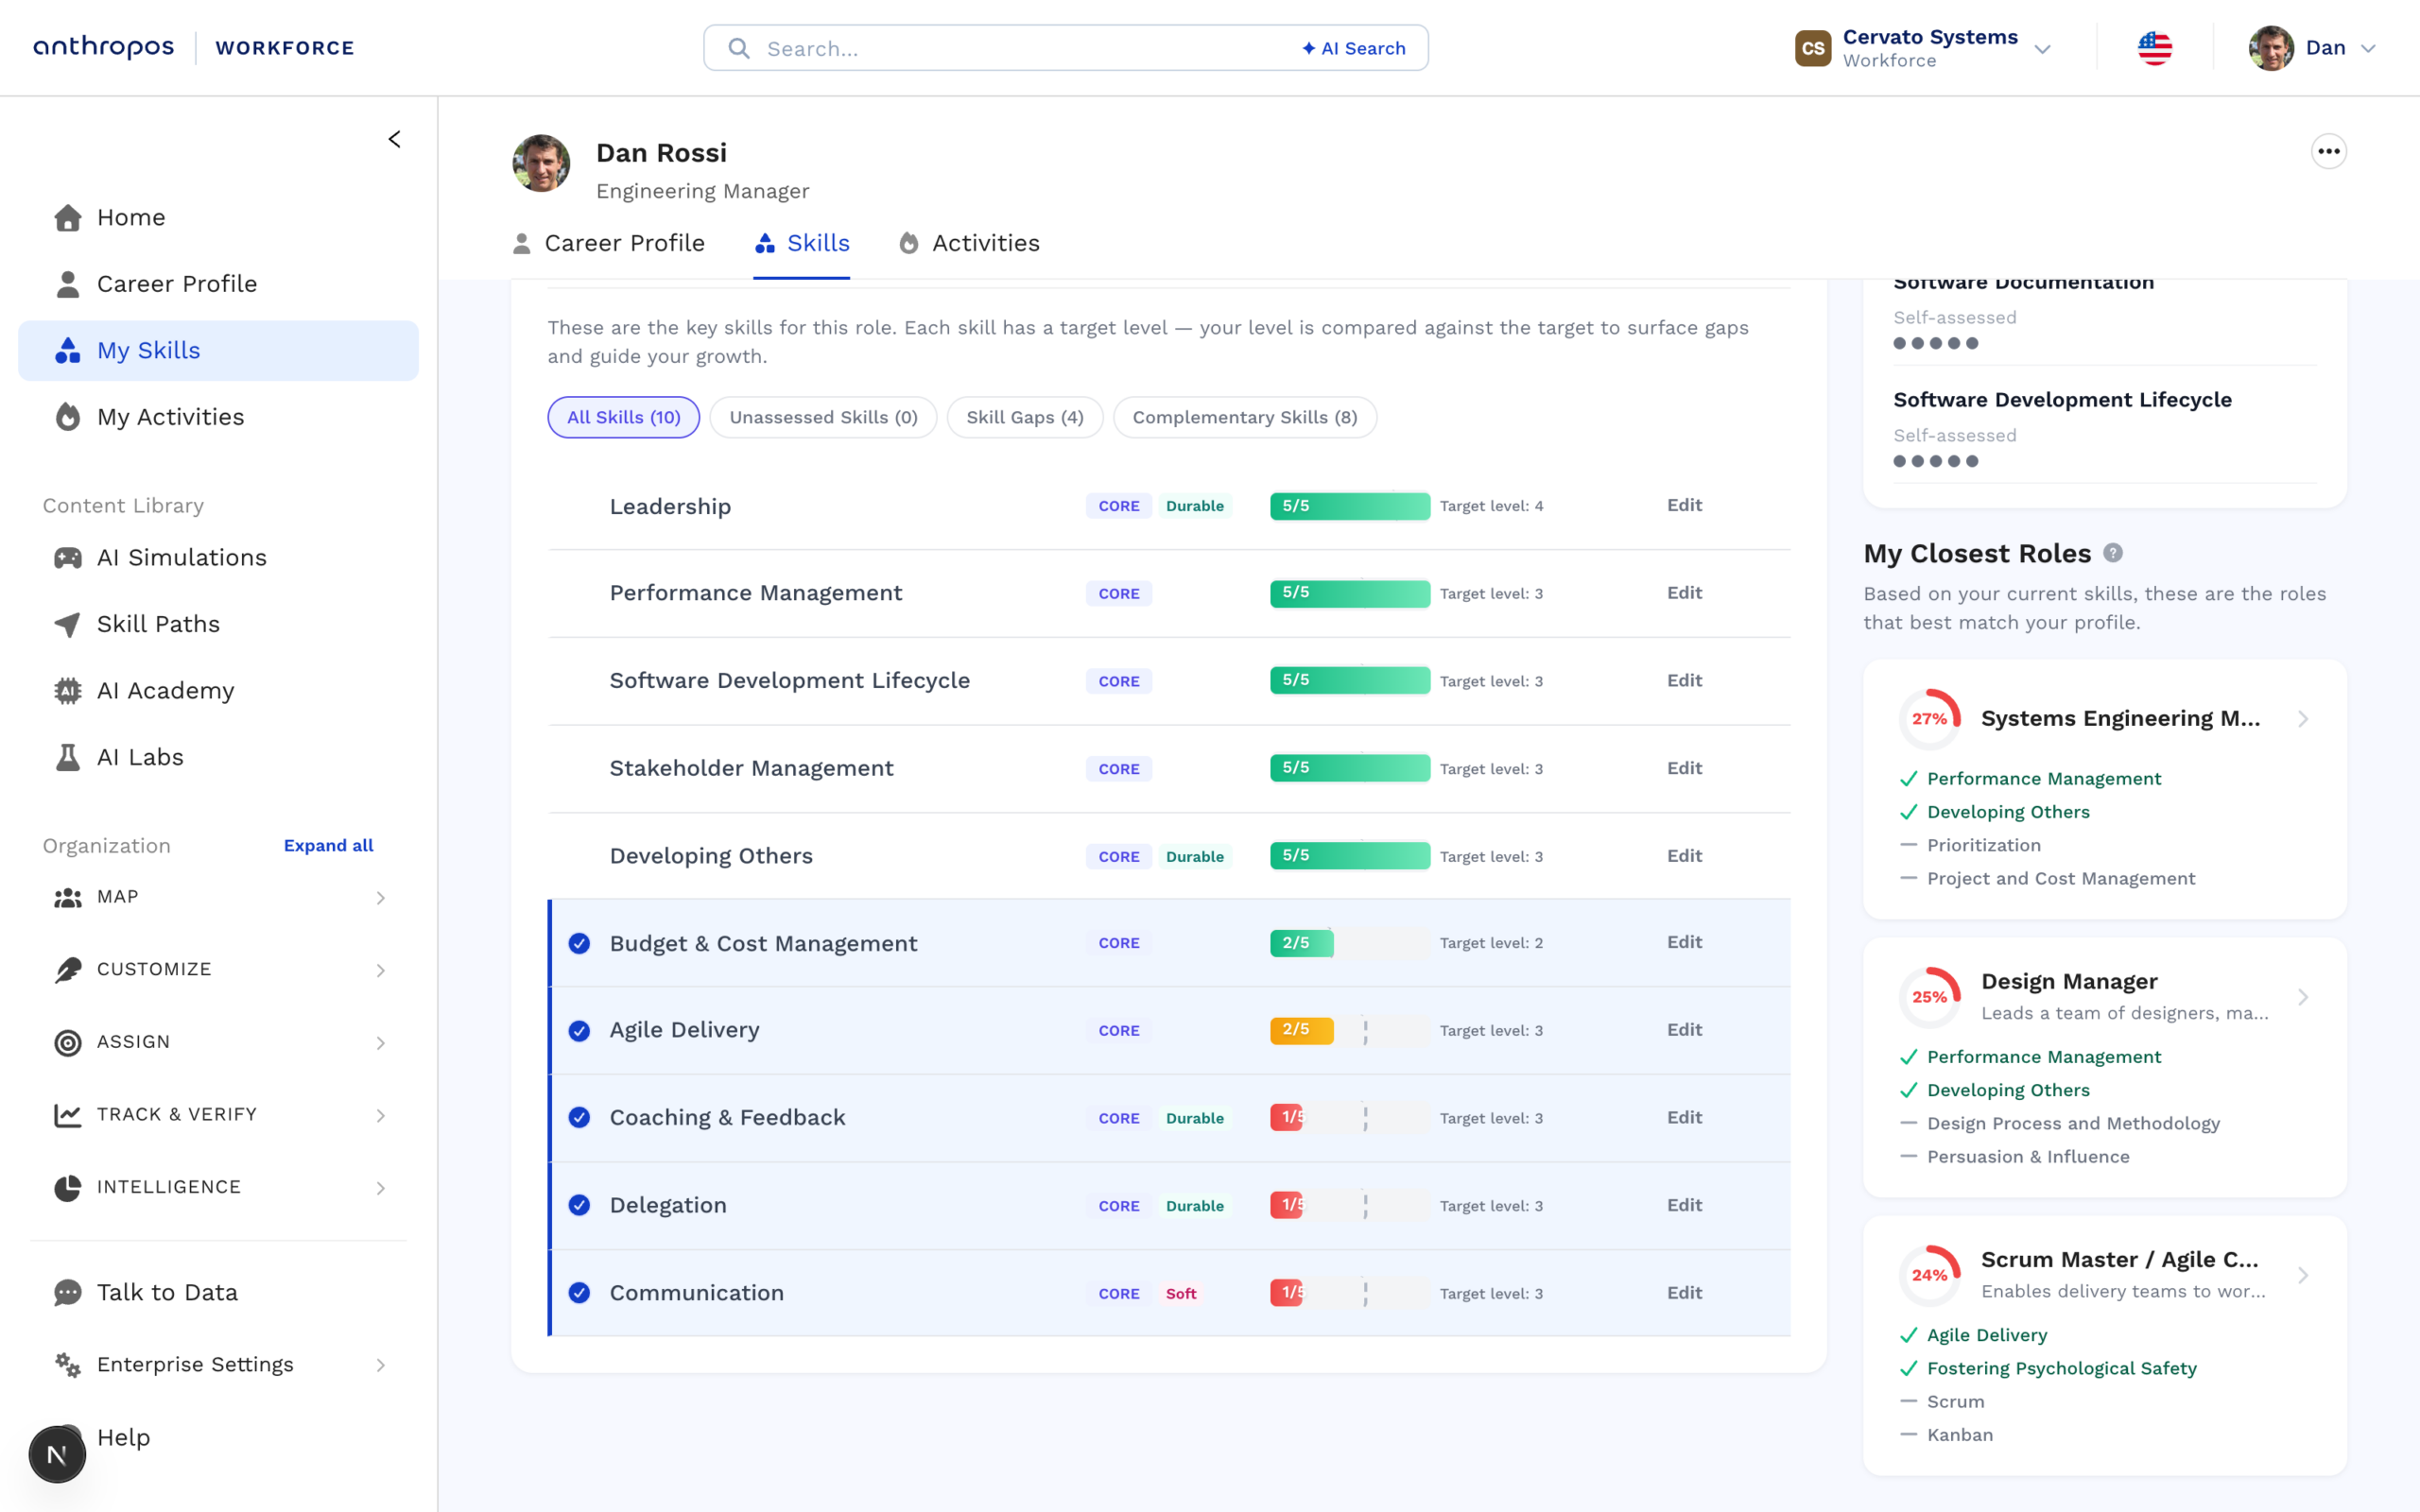
Task: Click the AI Labs flask icon
Action: (x=68, y=757)
